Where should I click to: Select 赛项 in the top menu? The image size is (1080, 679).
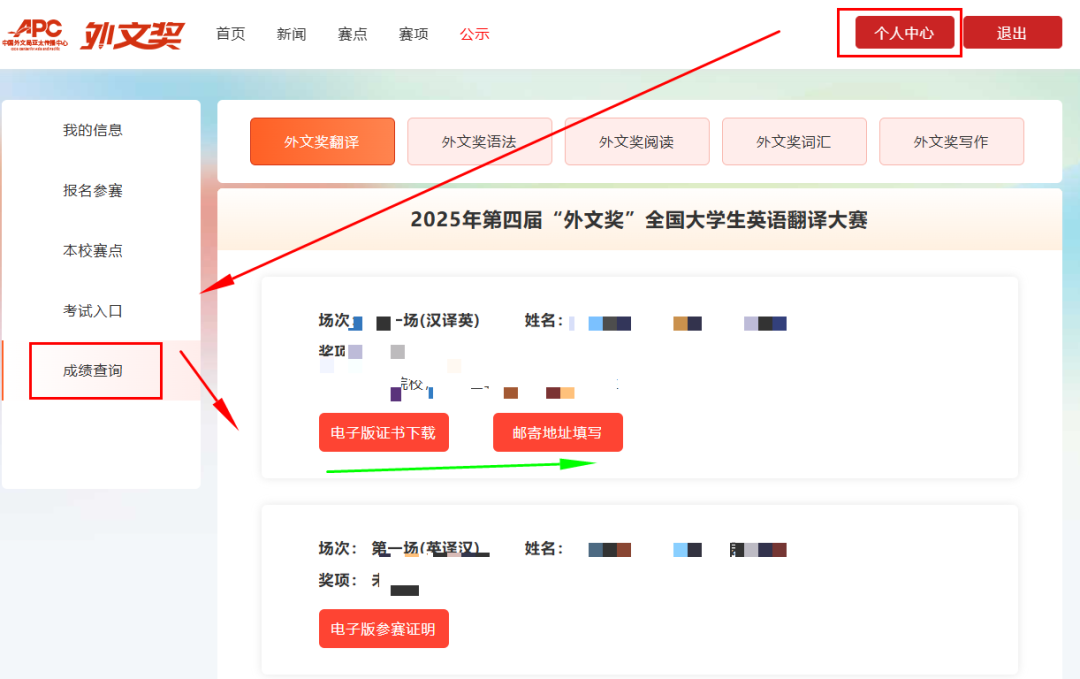coord(413,34)
